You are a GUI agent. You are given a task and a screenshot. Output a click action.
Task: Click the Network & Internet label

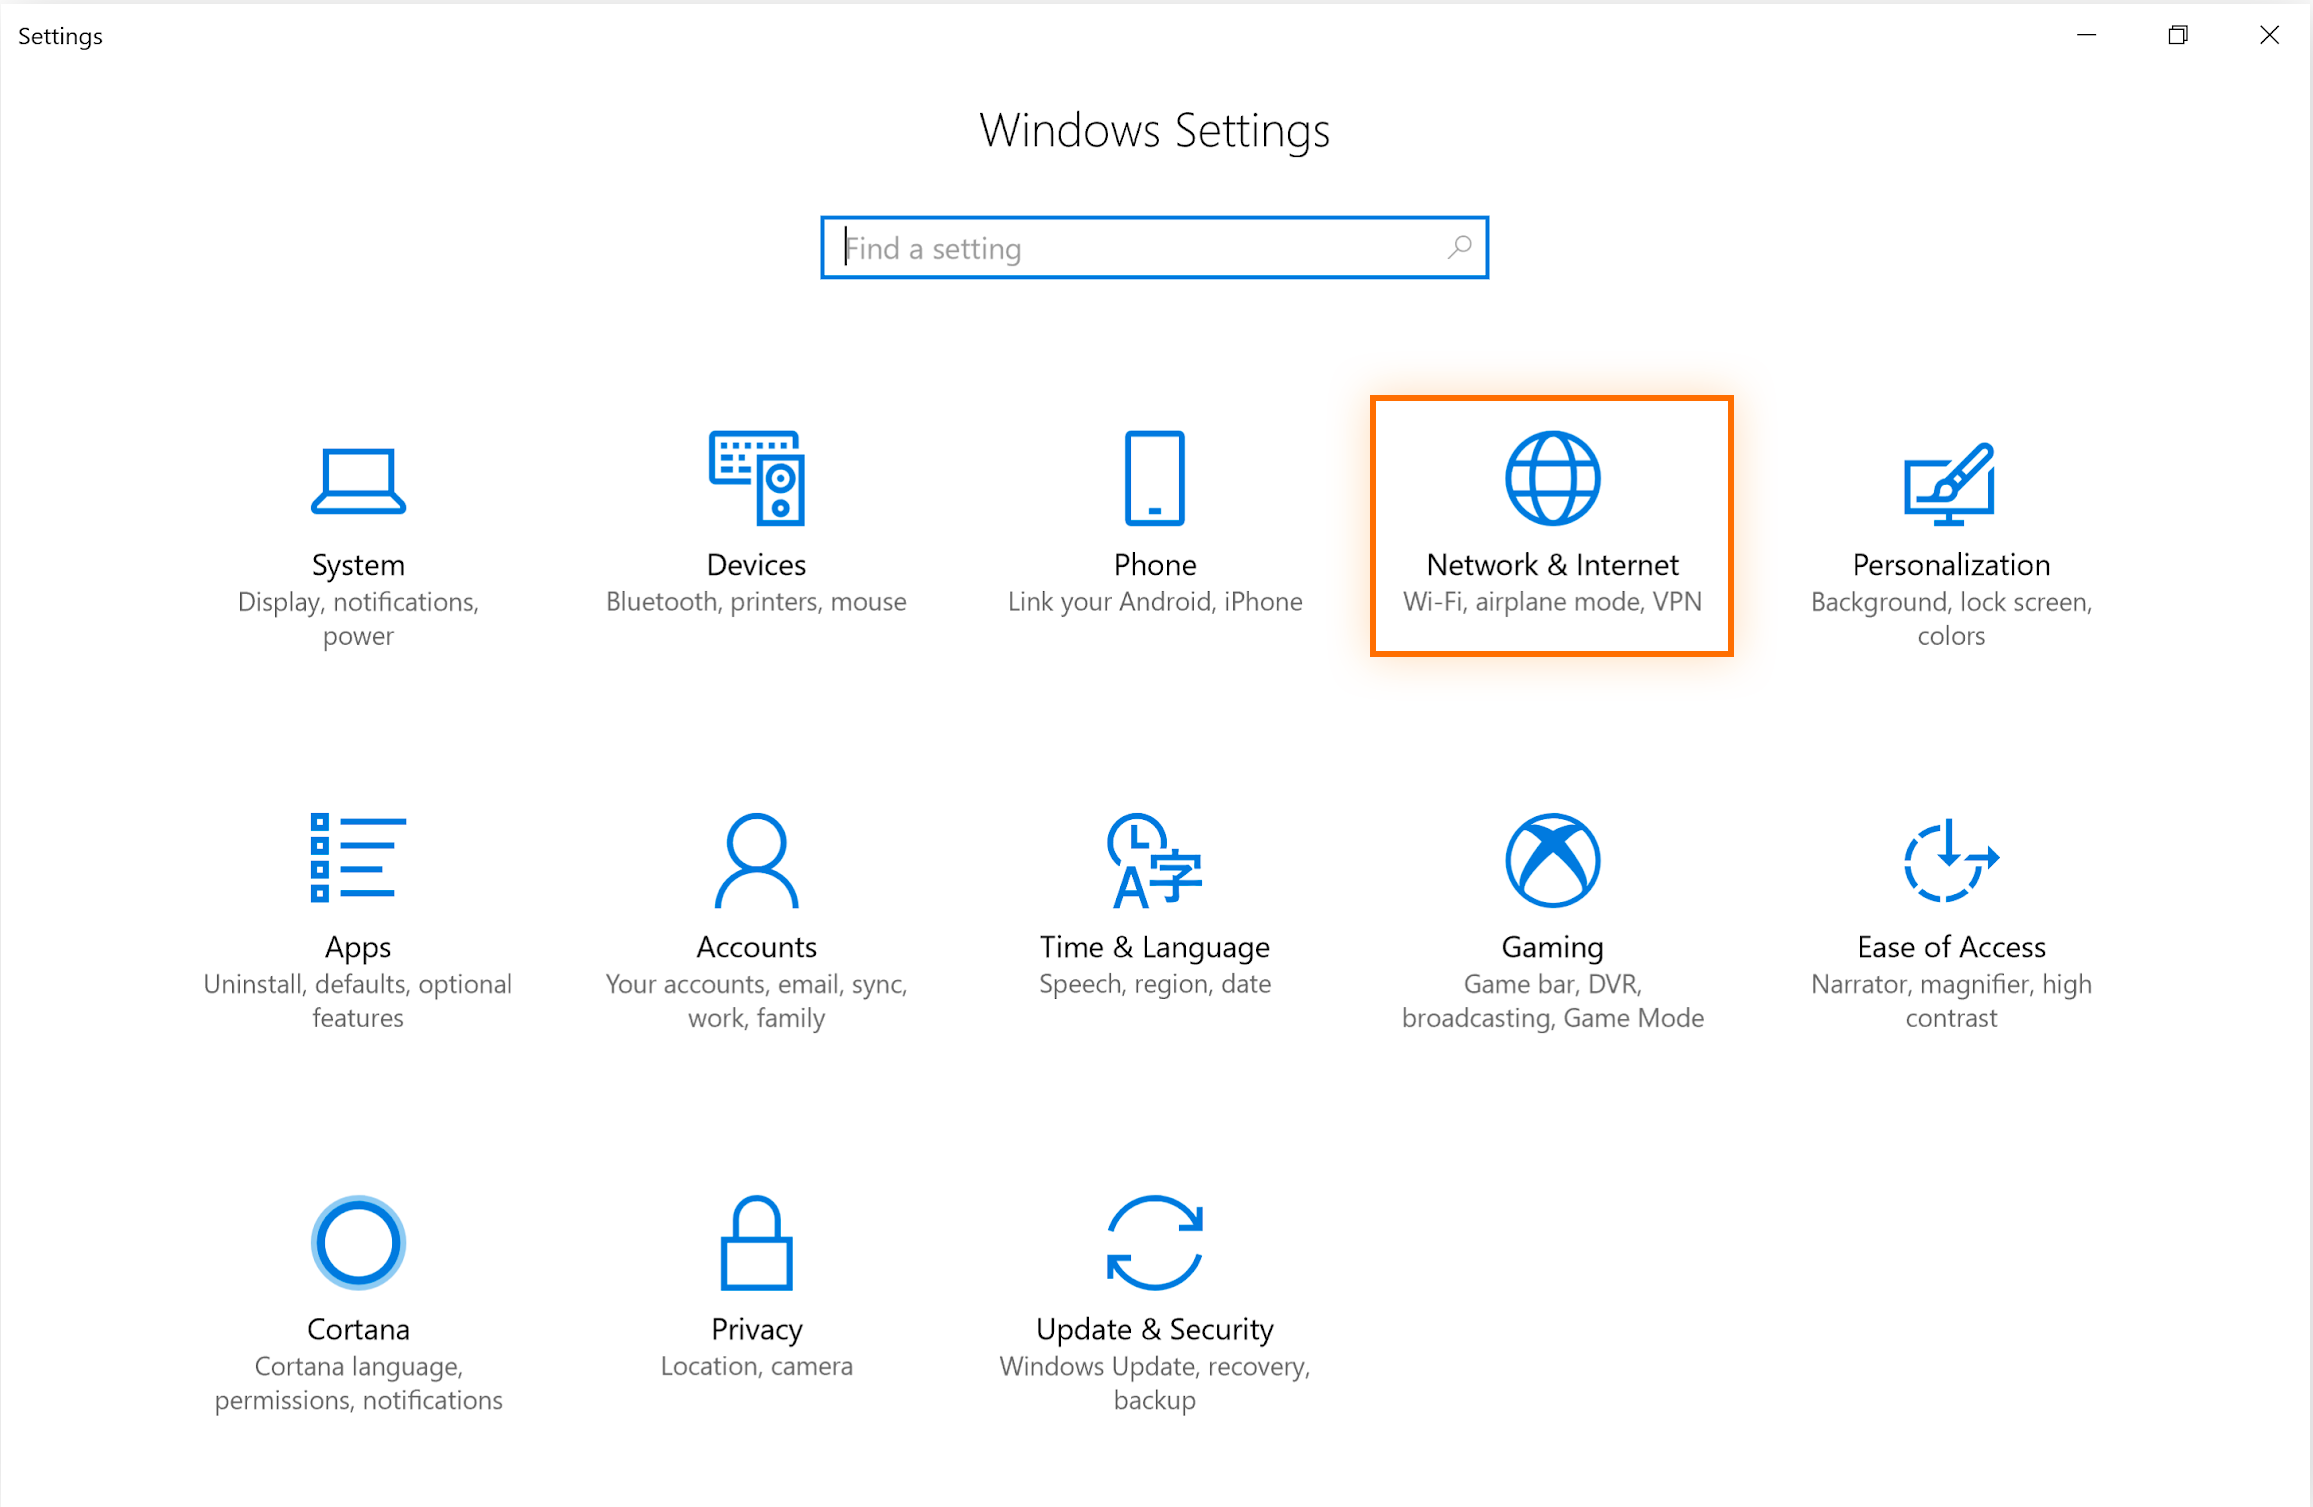(x=1552, y=565)
